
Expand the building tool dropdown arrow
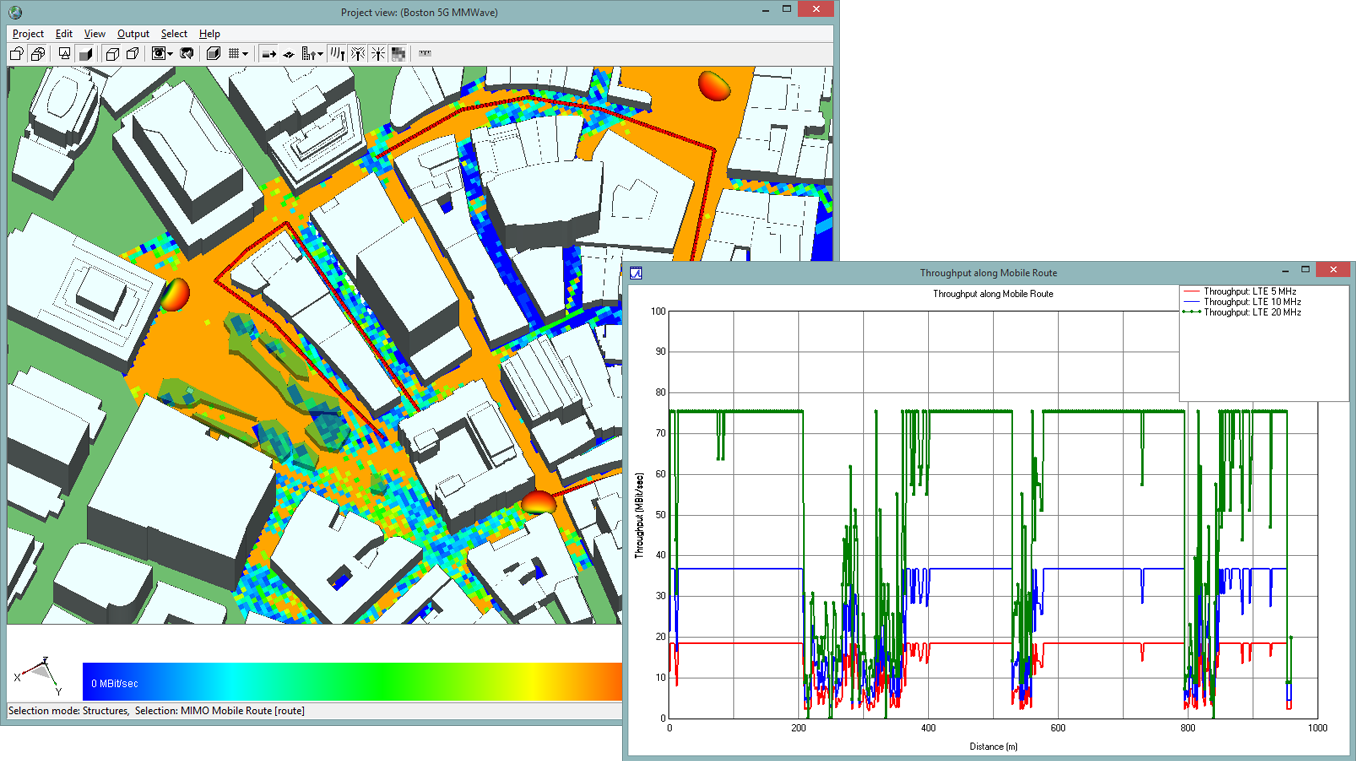[x=320, y=54]
